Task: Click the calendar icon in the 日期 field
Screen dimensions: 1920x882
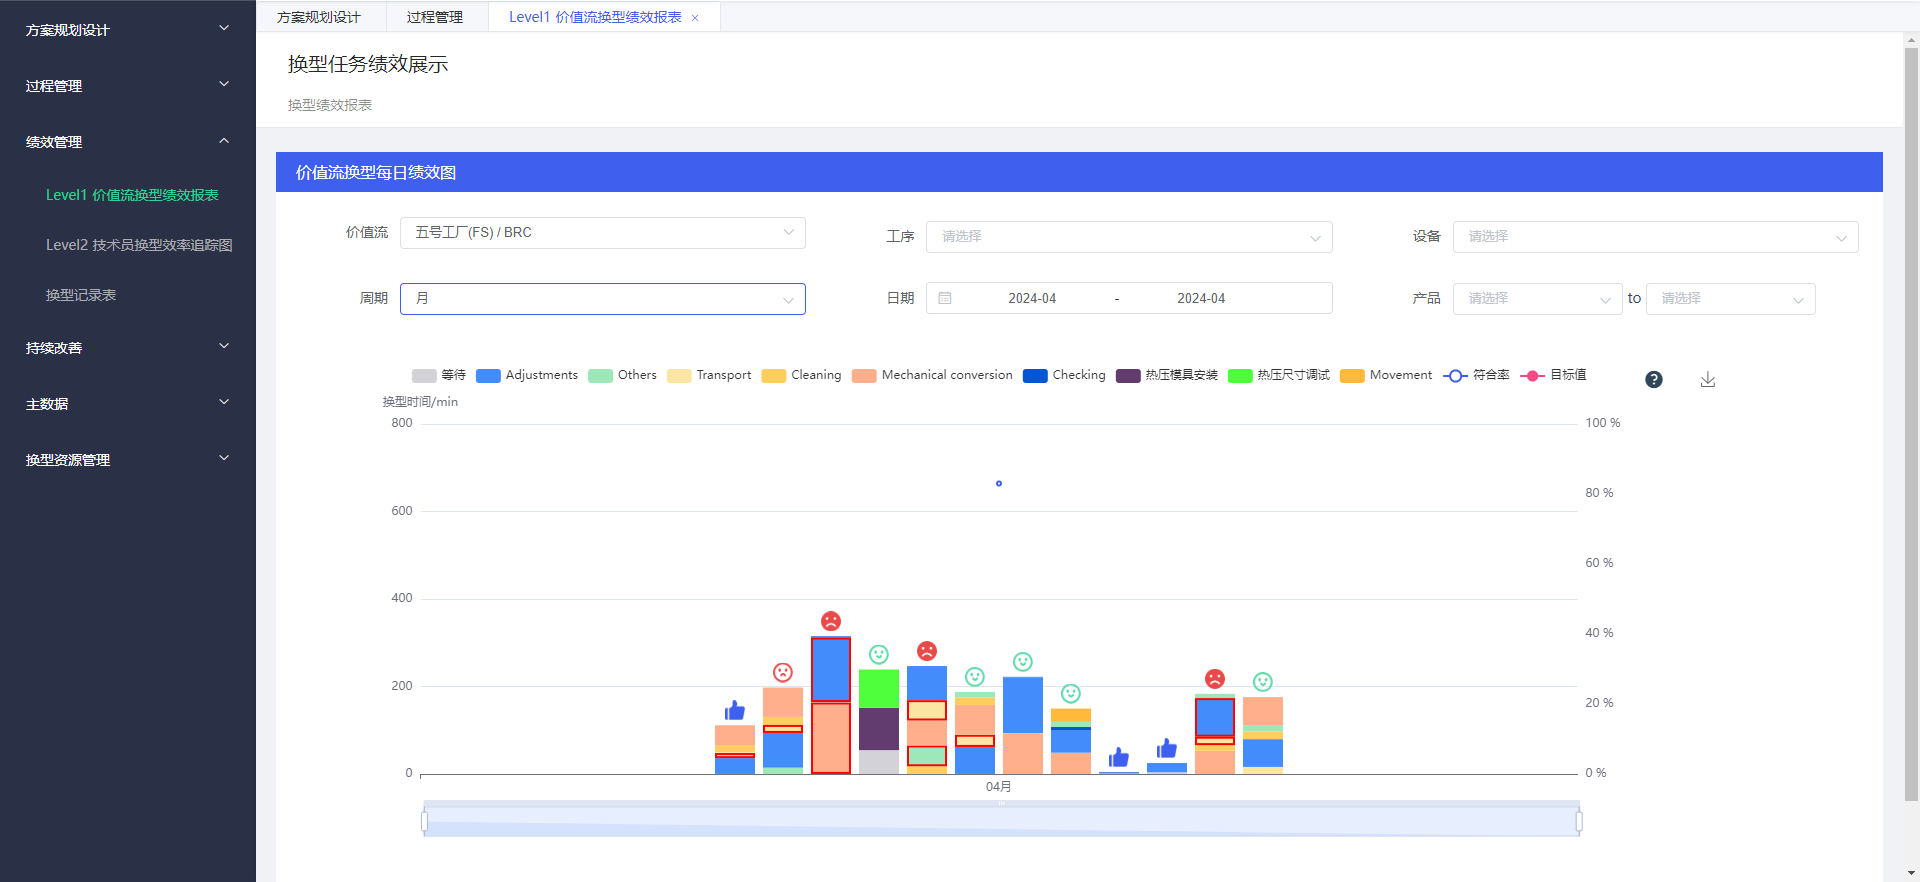Action: [x=945, y=298]
